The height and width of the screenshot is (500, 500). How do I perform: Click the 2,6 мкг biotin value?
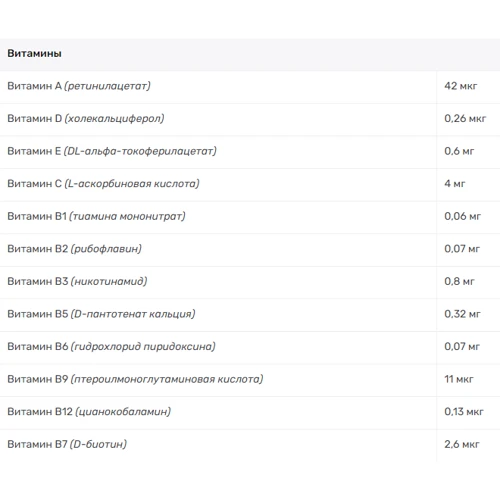pos(462,444)
